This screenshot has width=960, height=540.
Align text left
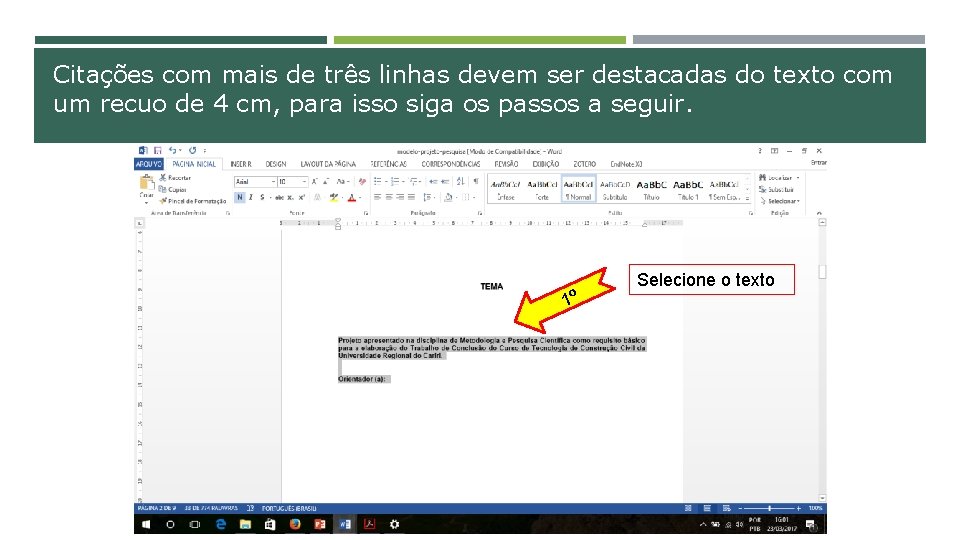tap(378, 197)
